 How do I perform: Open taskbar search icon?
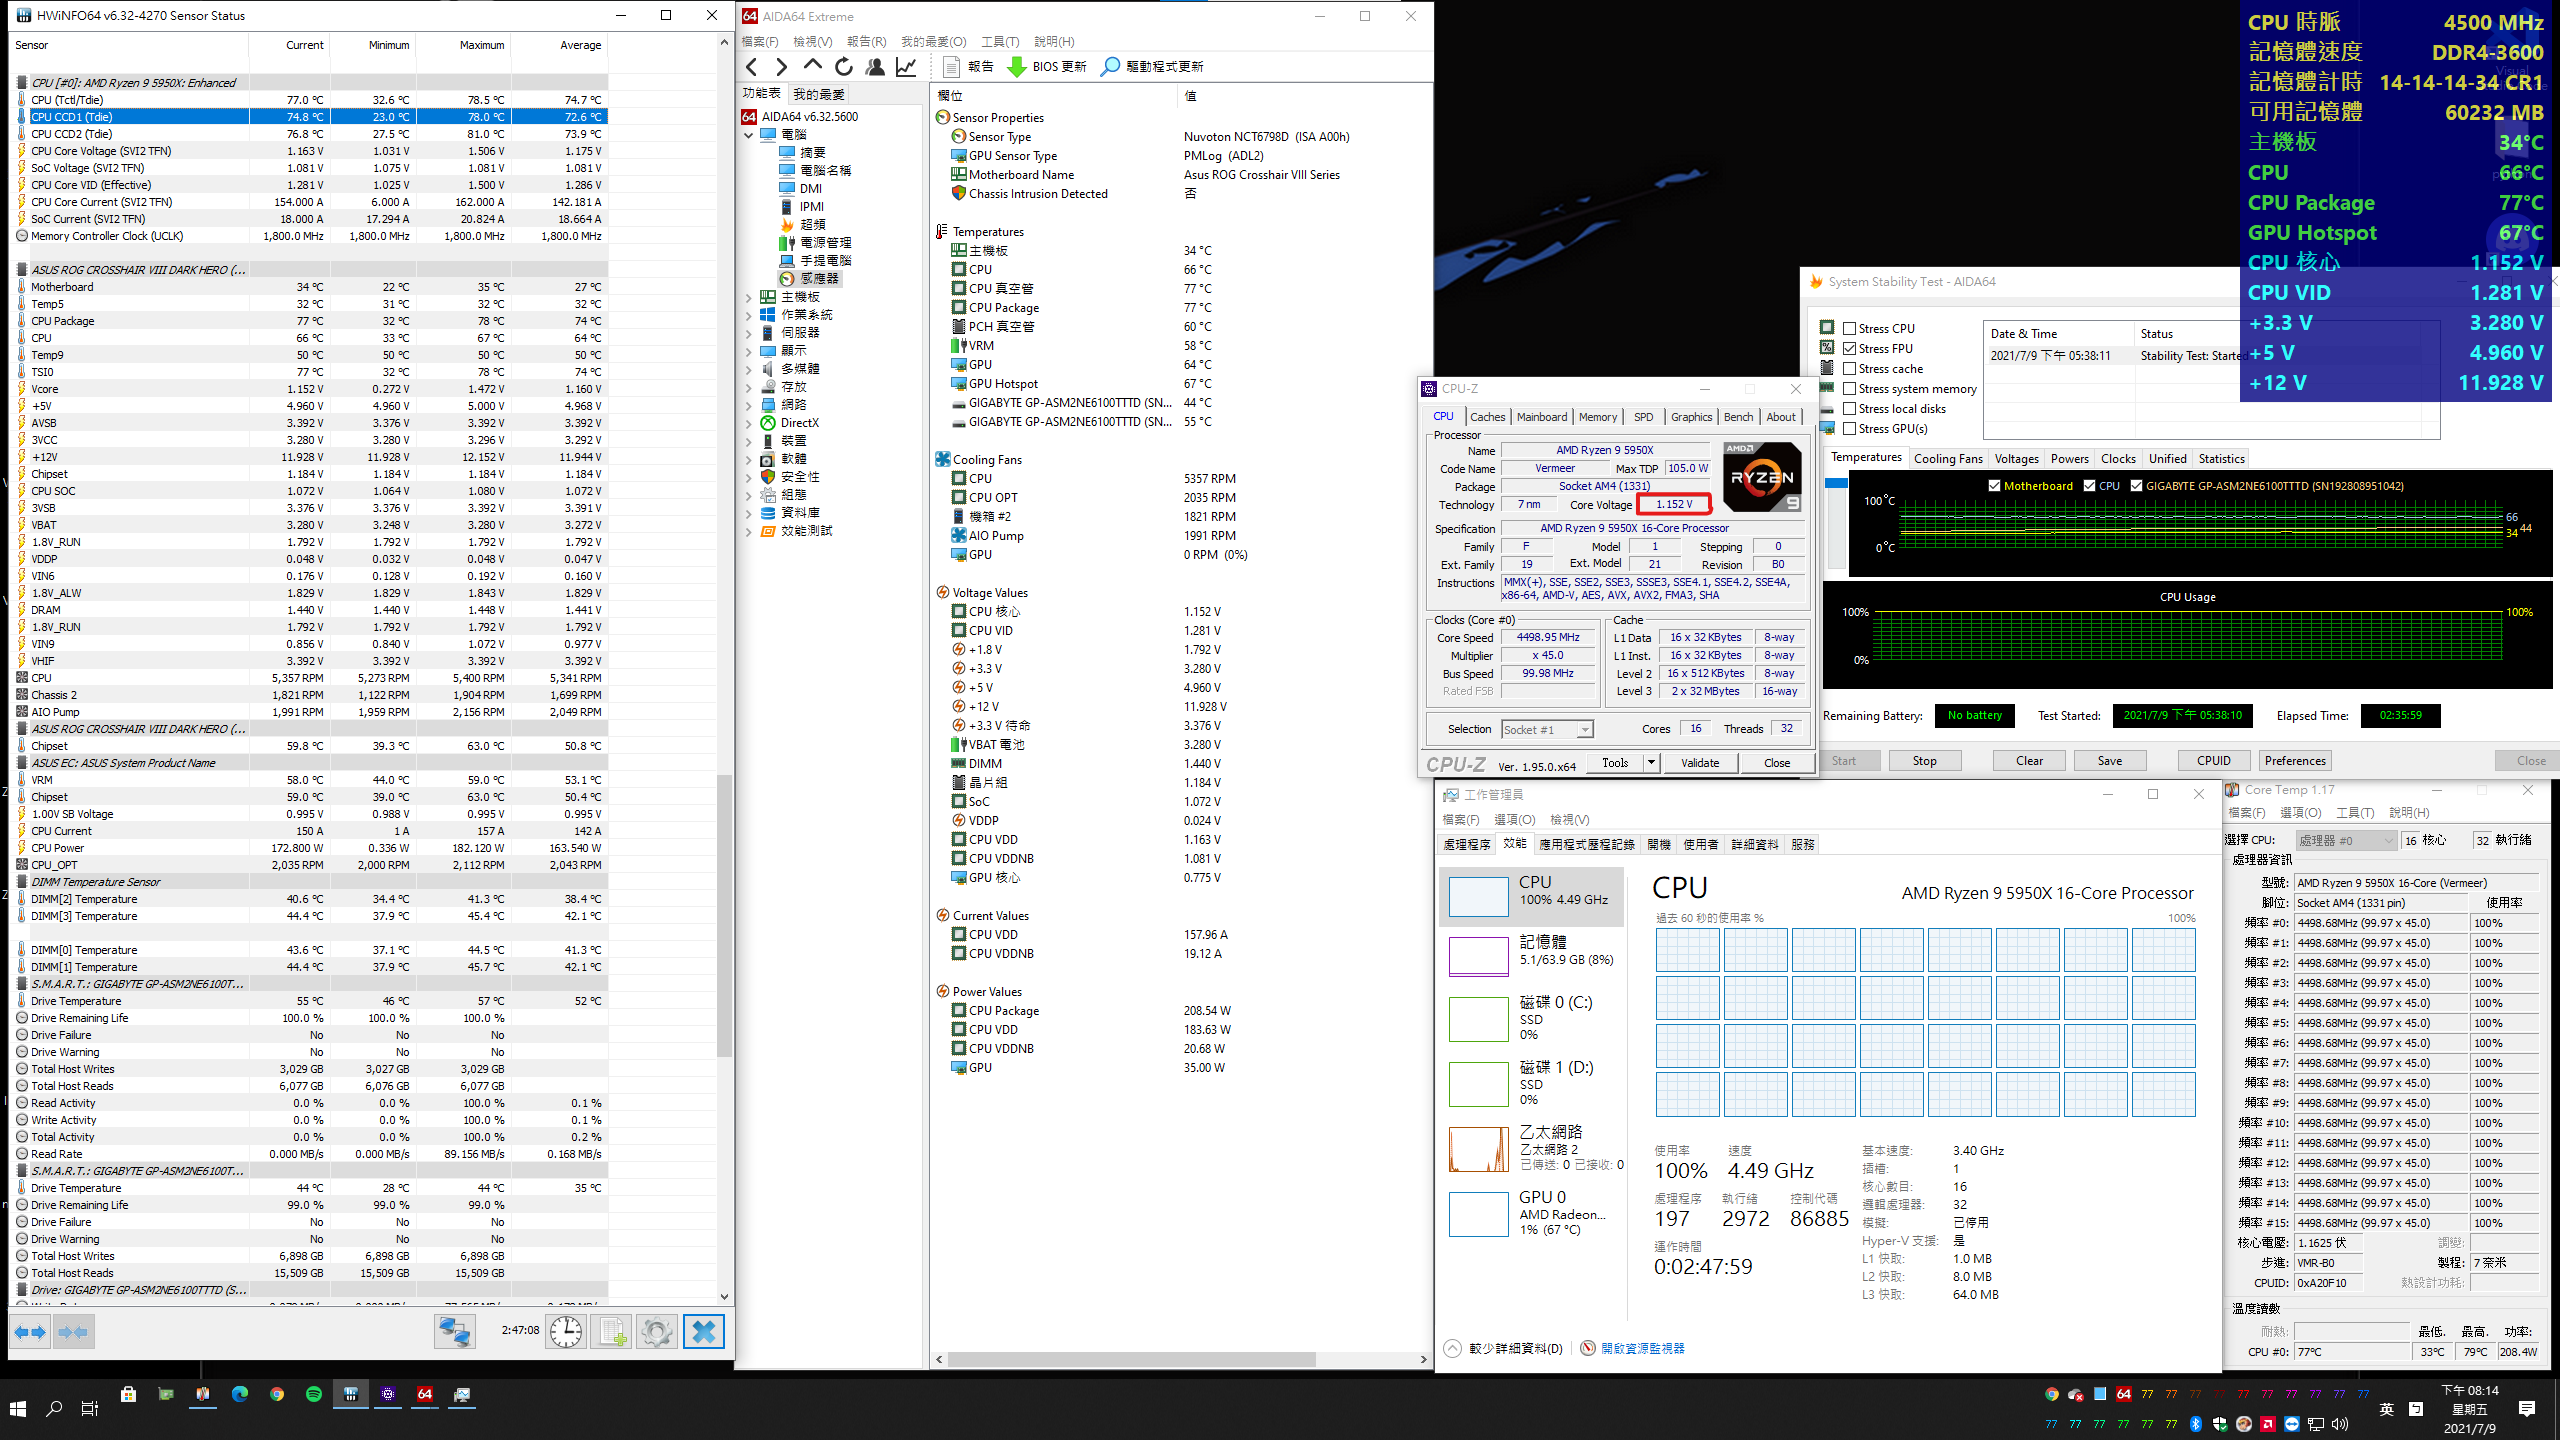click(x=54, y=1408)
